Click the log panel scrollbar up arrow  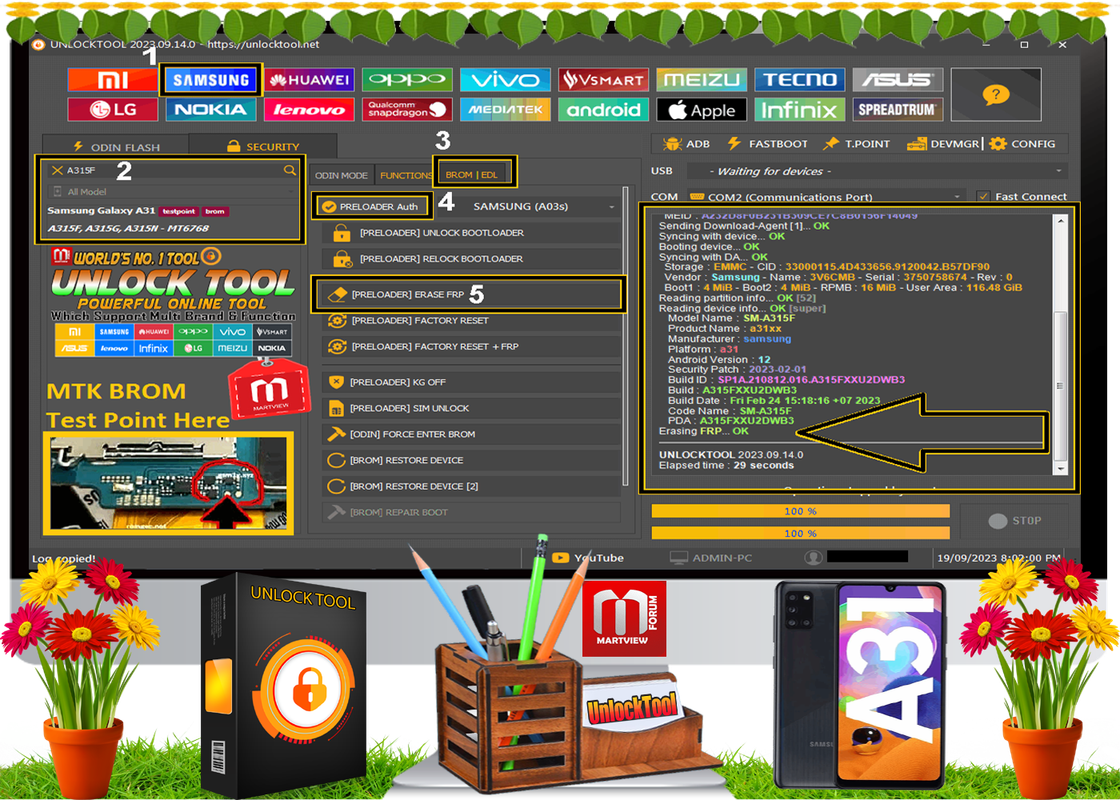click(x=1060, y=221)
